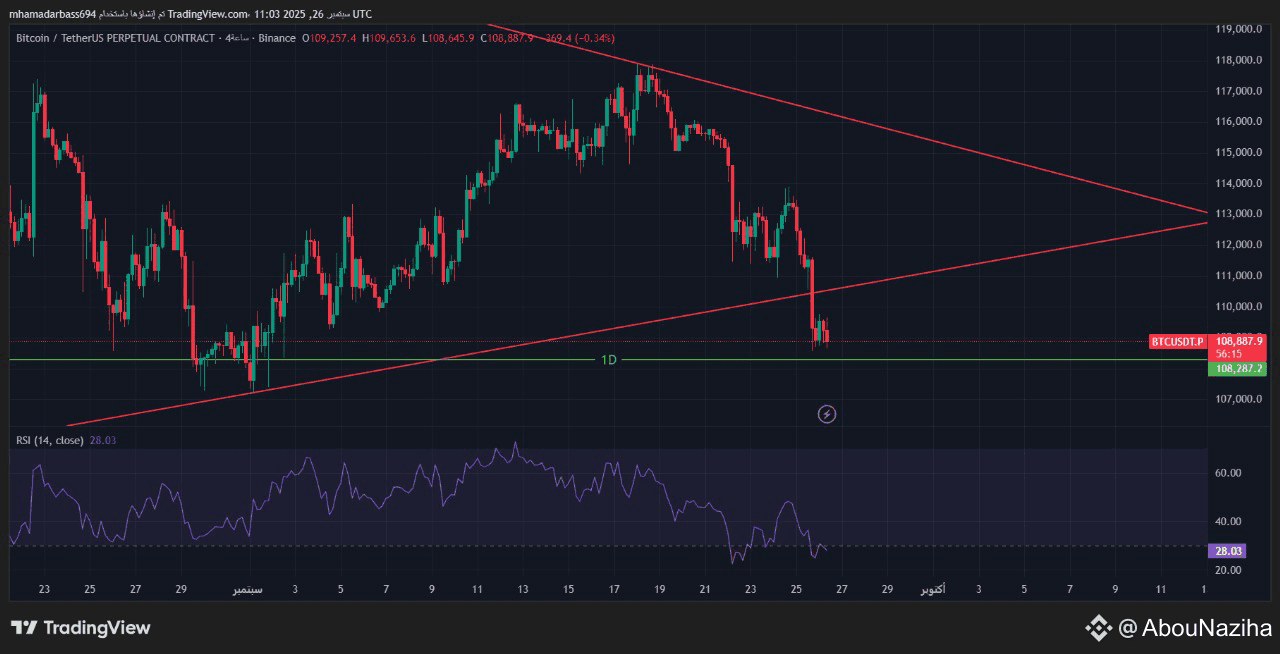Click the 28.03 value beside the RSI title
Viewport: 1280px width, 654px height.
click(x=103, y=440)
